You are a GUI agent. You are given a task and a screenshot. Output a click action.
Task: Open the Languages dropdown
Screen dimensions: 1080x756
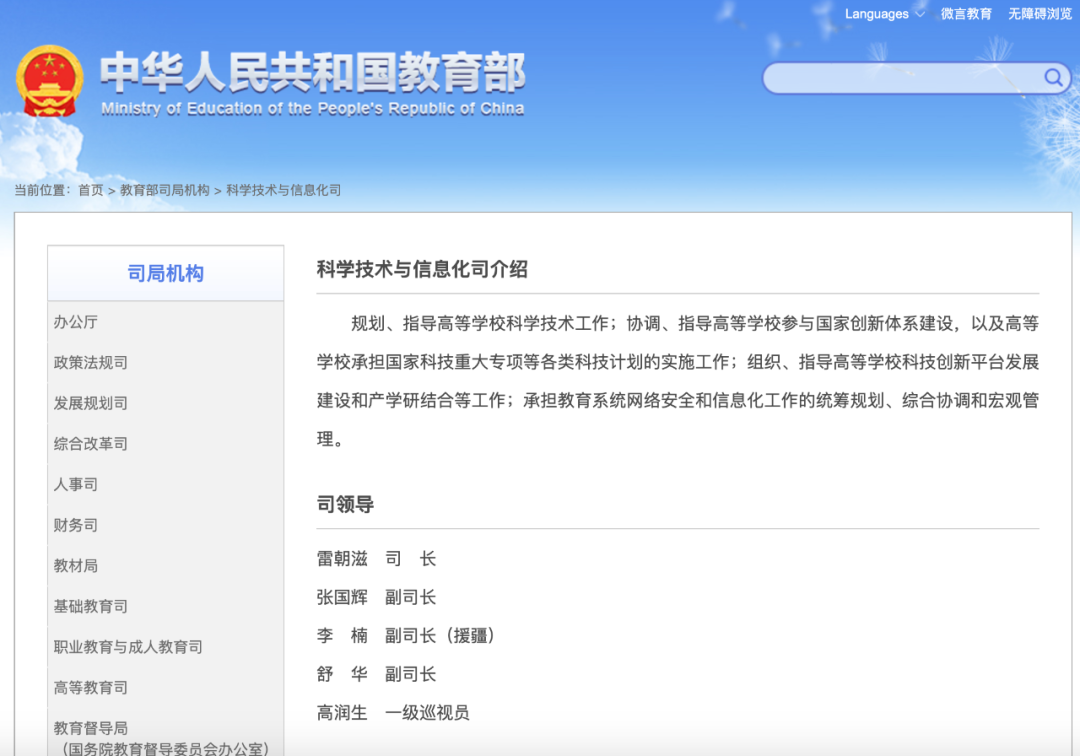pos(884,14)
